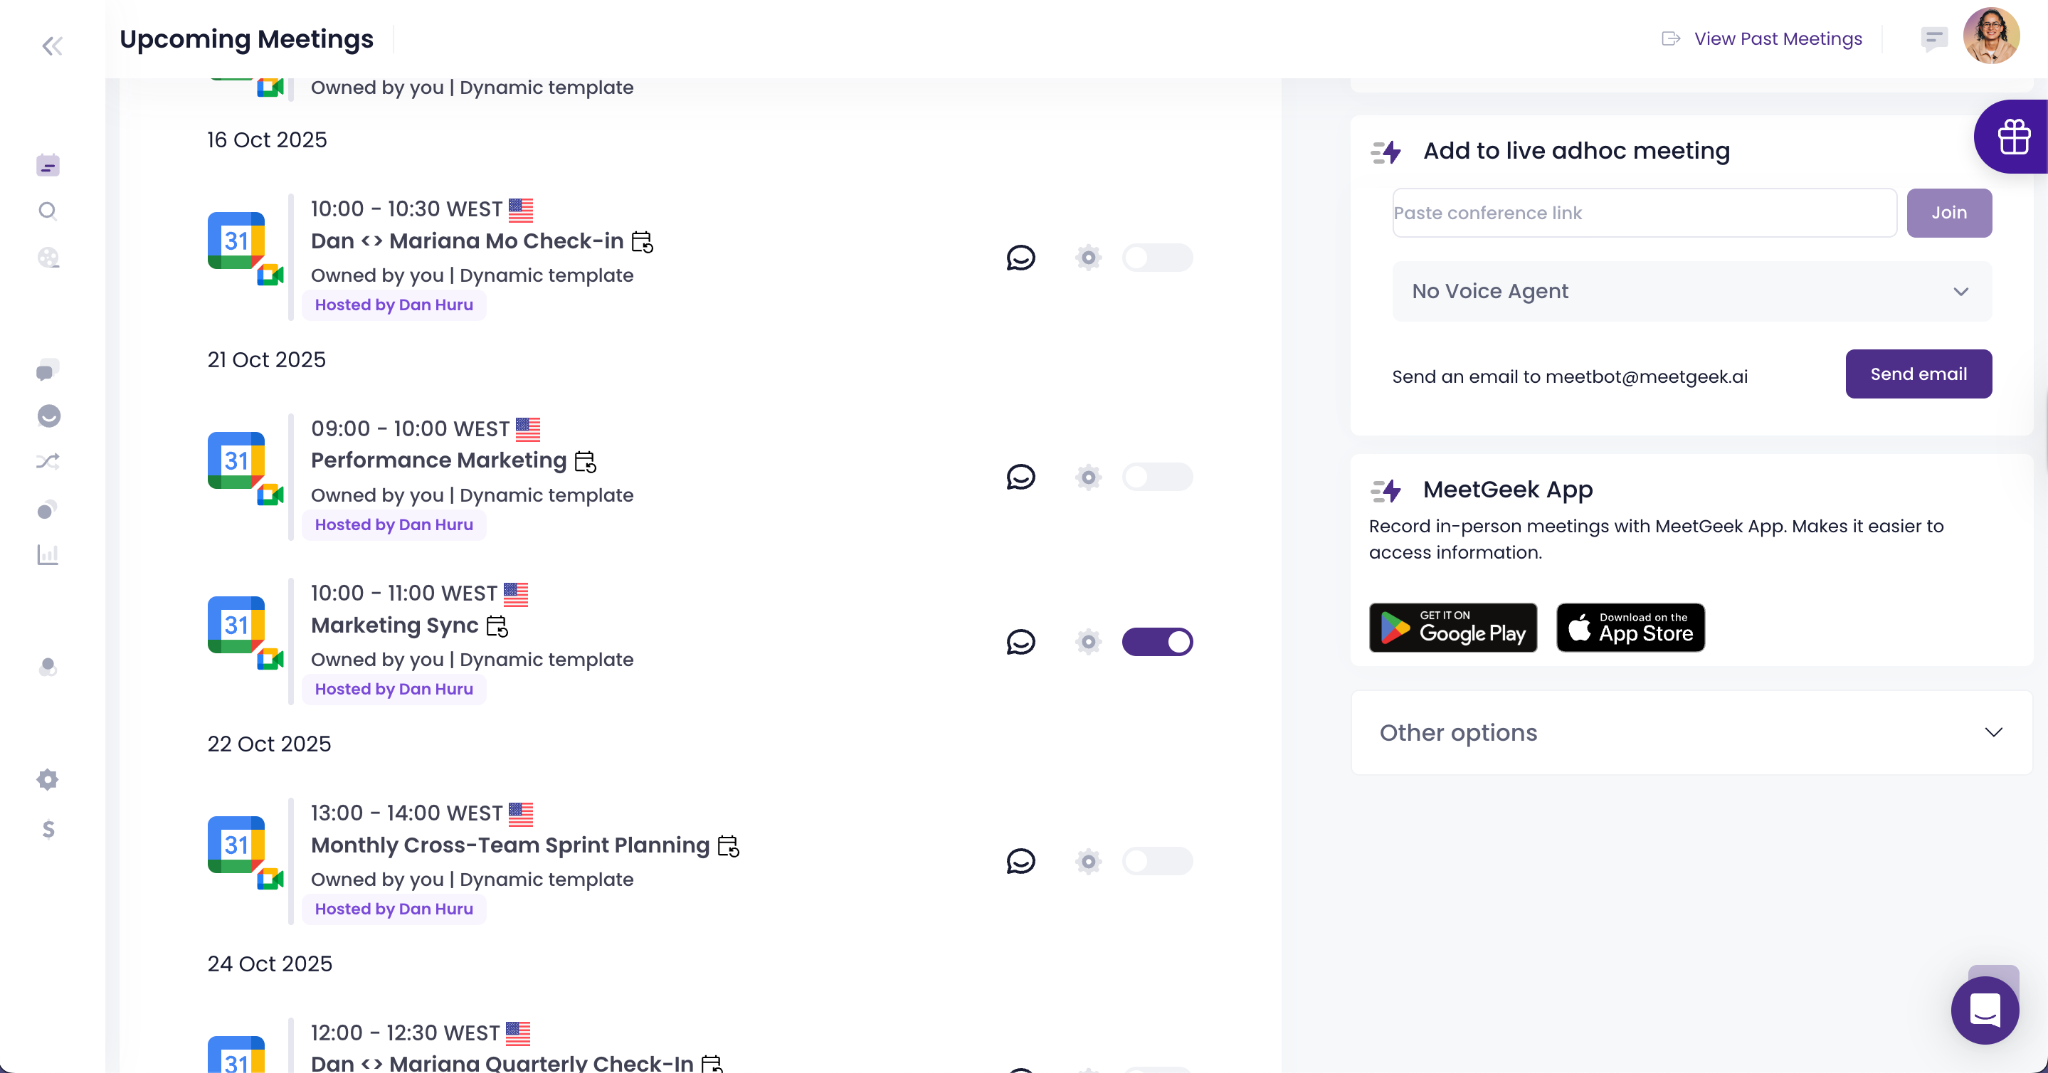Viewport: 2048px width, 1073px height.
Task: Open the Get it on Google Play badge
Action: pos(1452,628)
